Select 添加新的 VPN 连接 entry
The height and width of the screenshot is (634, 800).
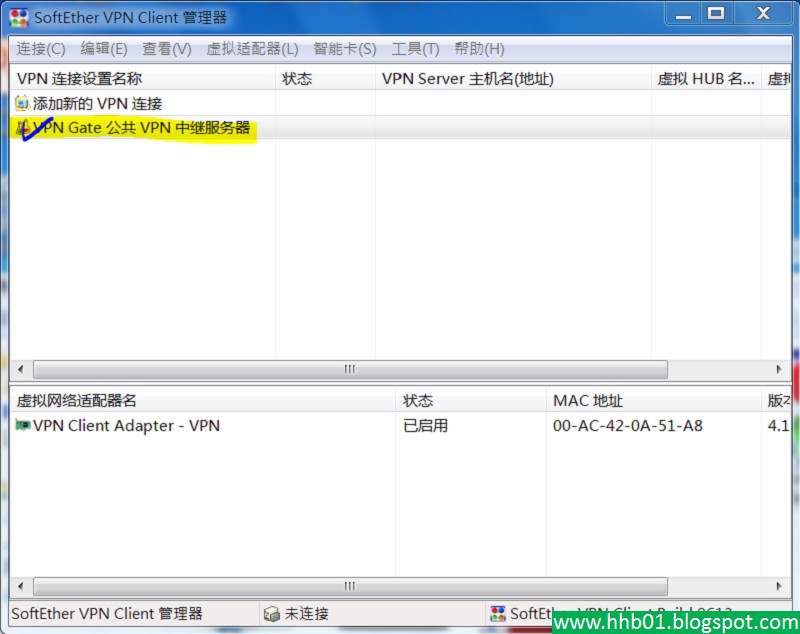(97, 104)
